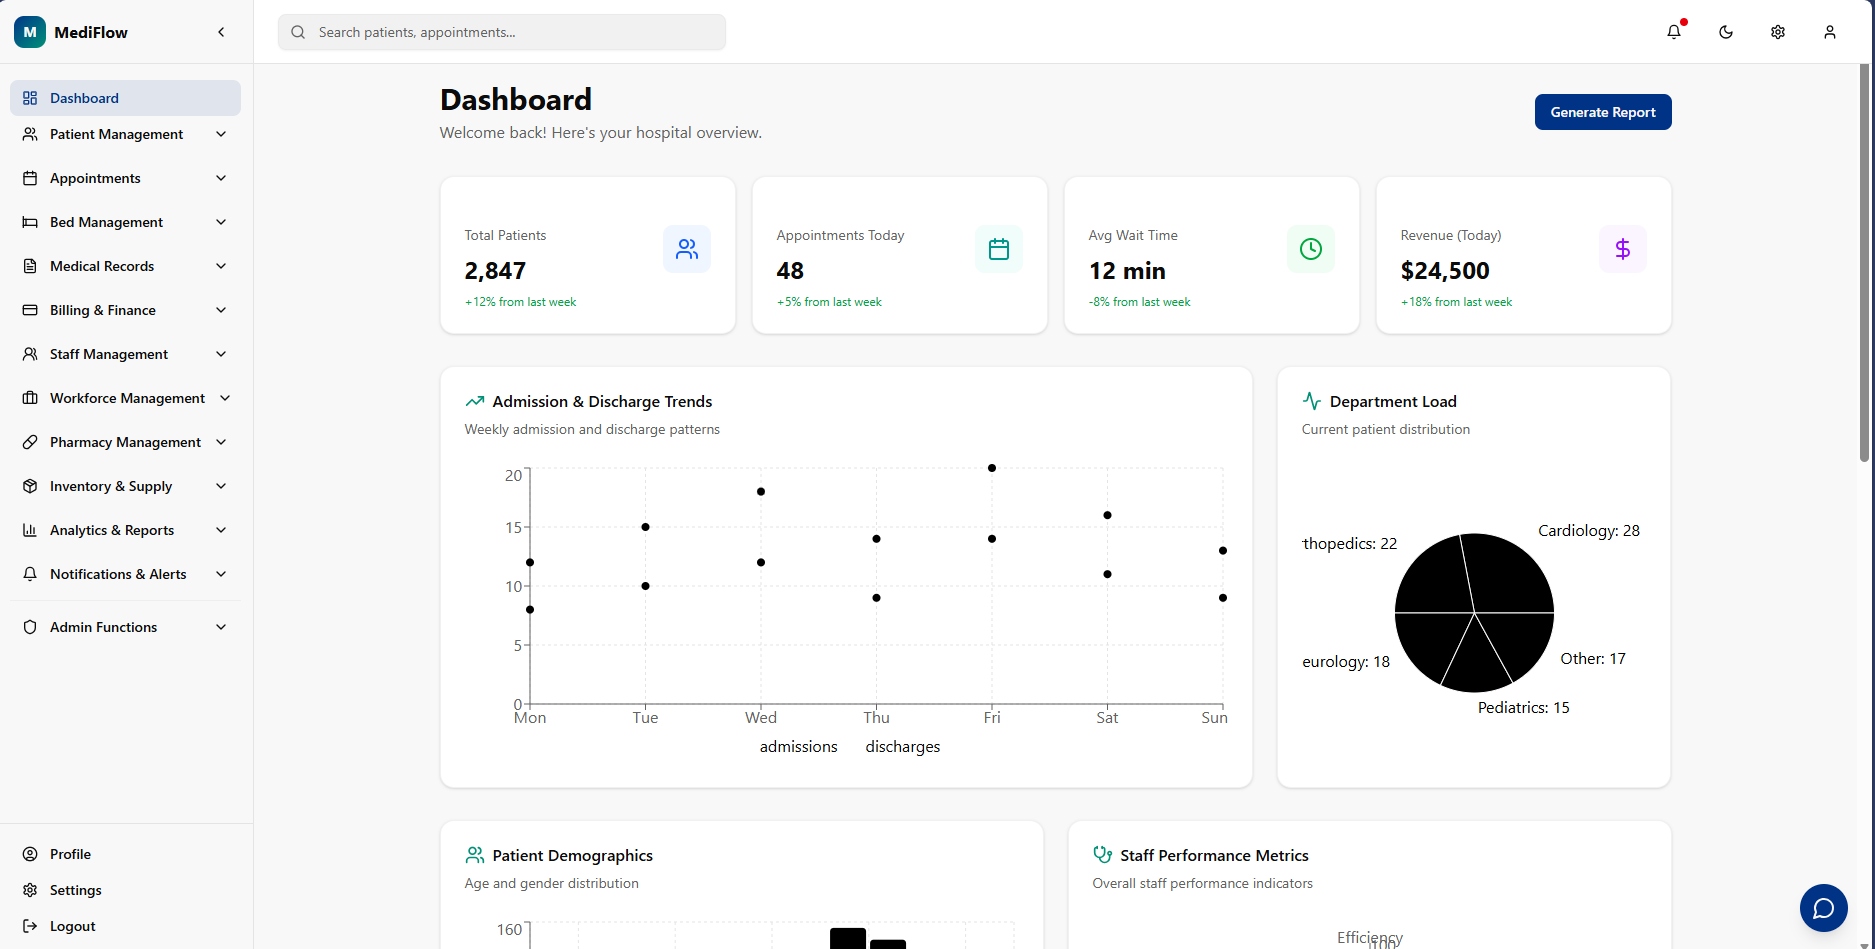1875x949 pixels.
Task: Open settings gear in top bar
Action: click(1778, 32)
